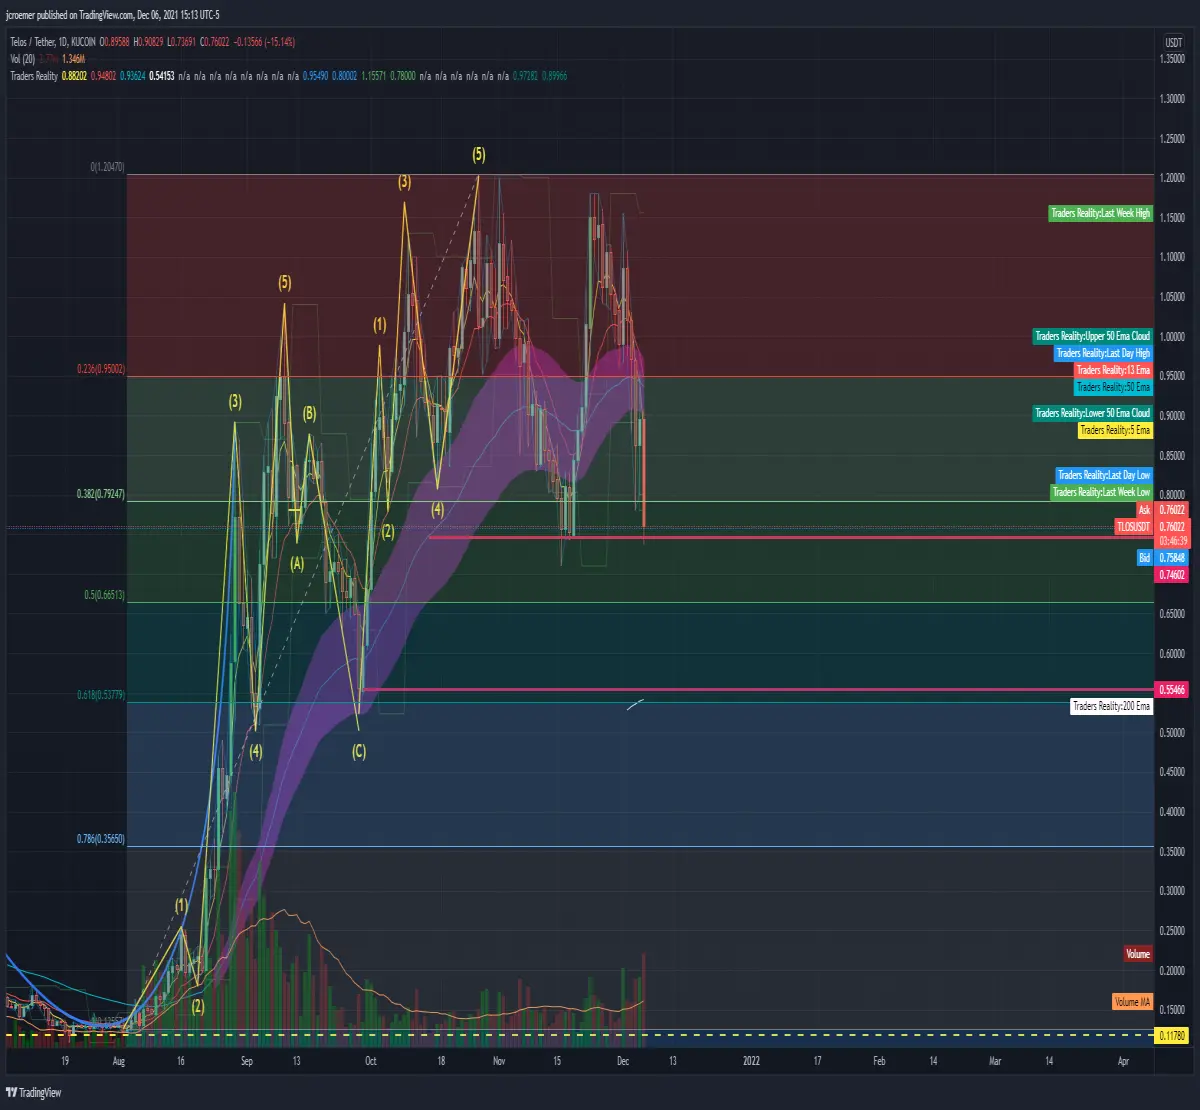
Task: Select the Traders Reality:5 Ema label
Action: (x=1115, y=430)
